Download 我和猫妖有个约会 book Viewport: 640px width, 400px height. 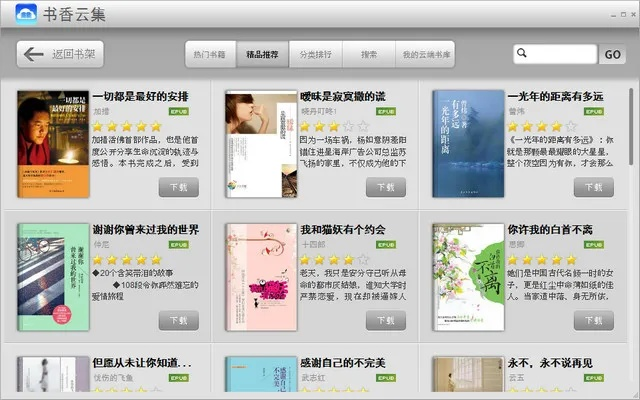pyautogui.click(x=385, y=320)
